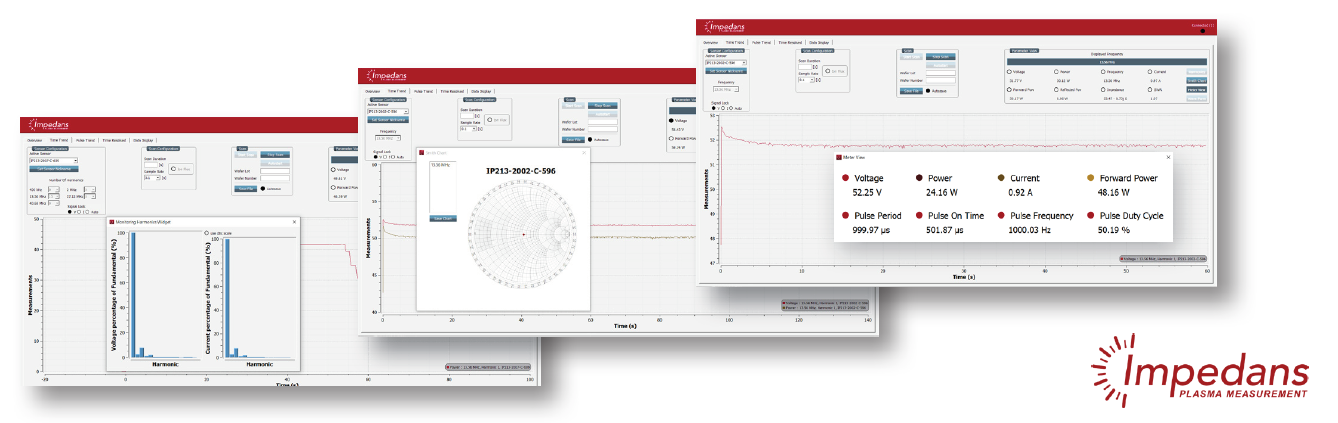Screen dimensions: 1338x423
Task: Open Data Display tab in left window
Action: click(x=143, y=140)
